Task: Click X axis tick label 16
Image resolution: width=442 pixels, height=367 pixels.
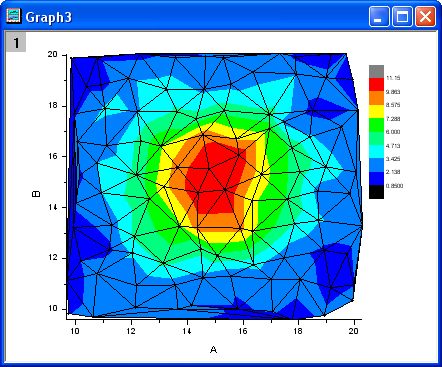Action: (x=243, y=331)
